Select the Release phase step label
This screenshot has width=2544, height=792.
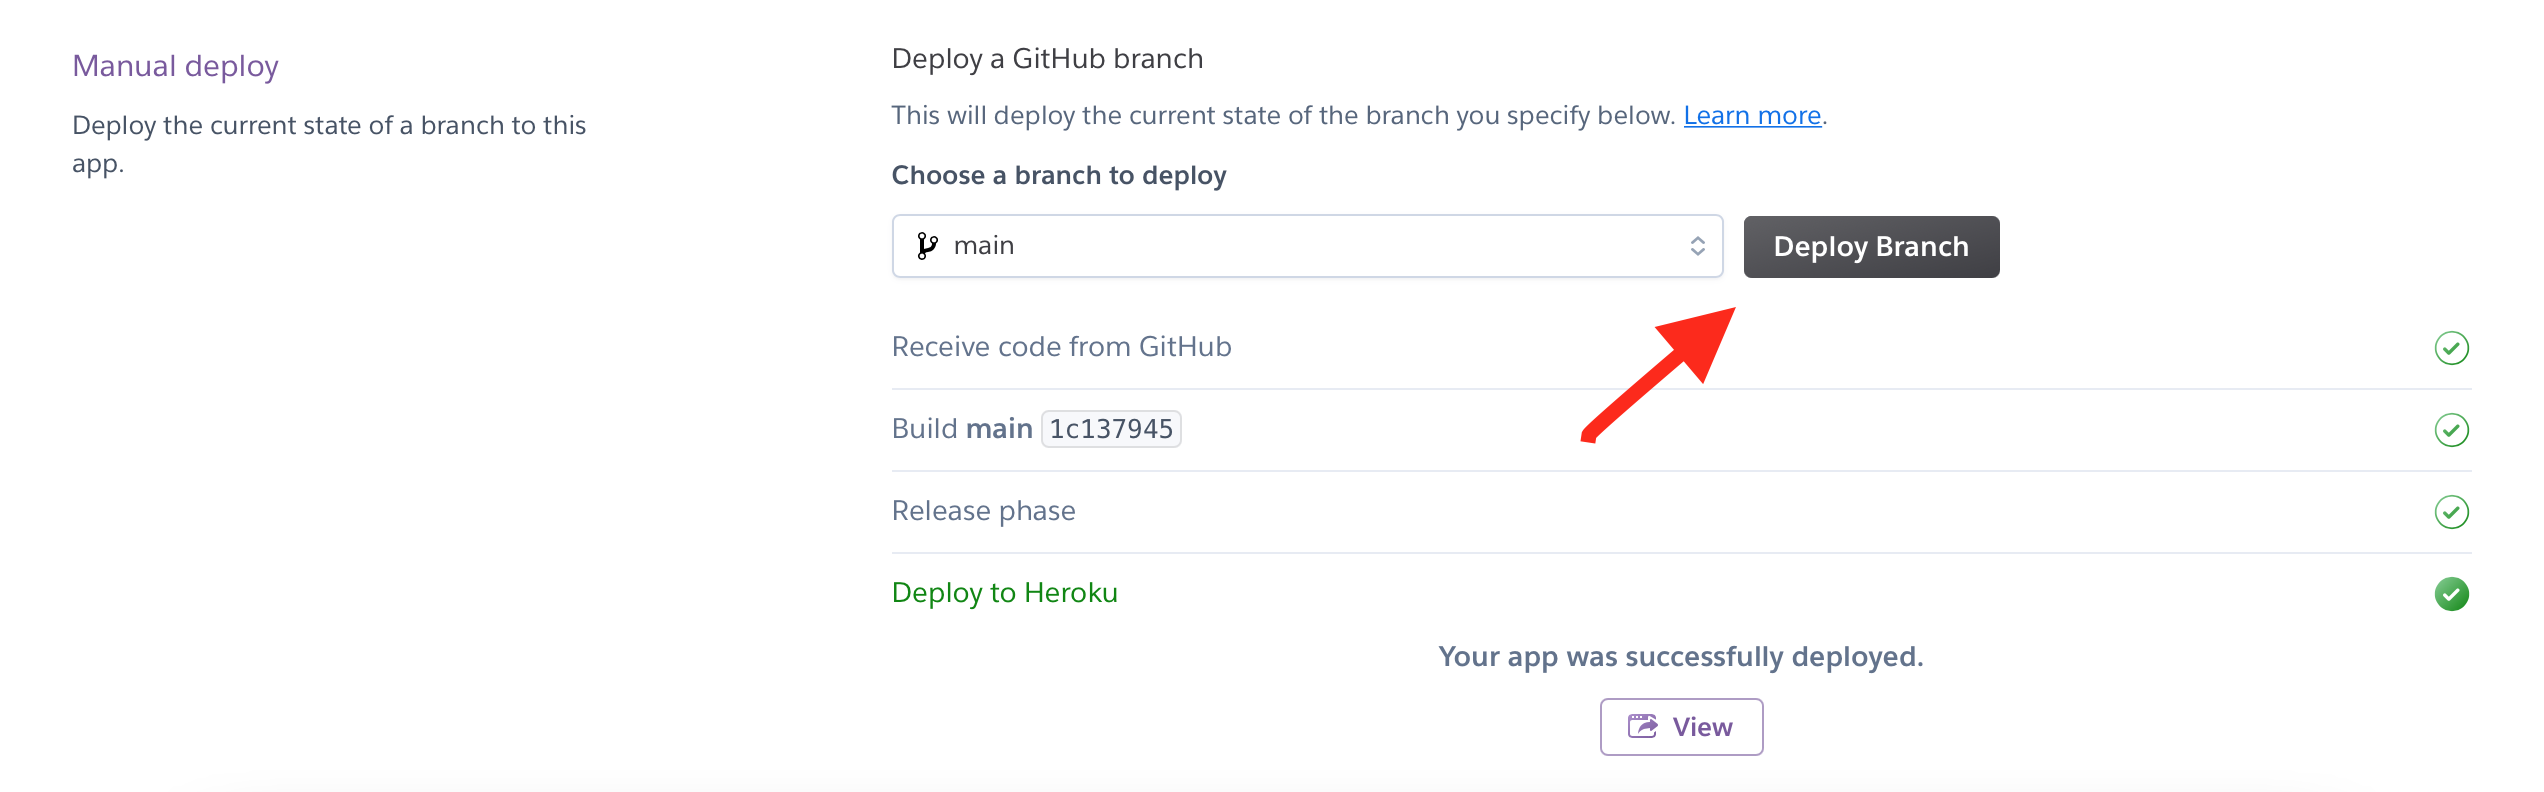[x=983, y=511]
